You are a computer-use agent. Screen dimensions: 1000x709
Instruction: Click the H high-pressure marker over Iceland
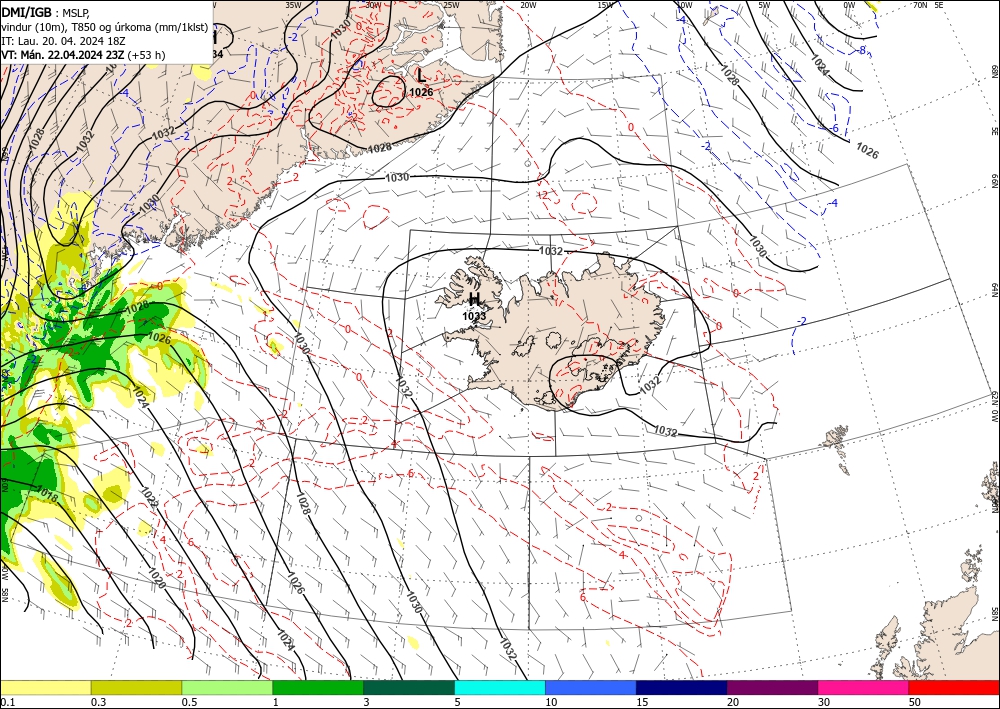point(474,300)
